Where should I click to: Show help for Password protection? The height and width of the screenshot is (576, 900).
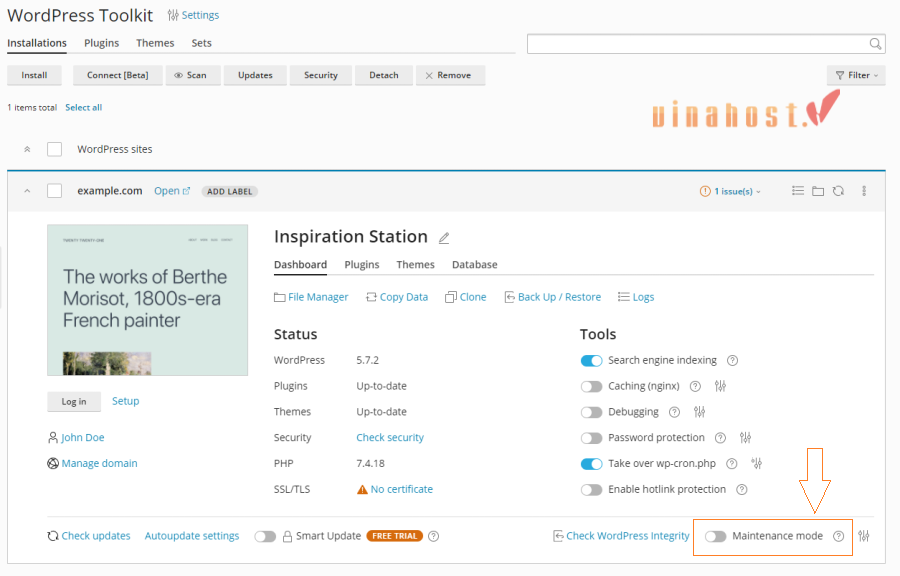[x=720, y=438]
